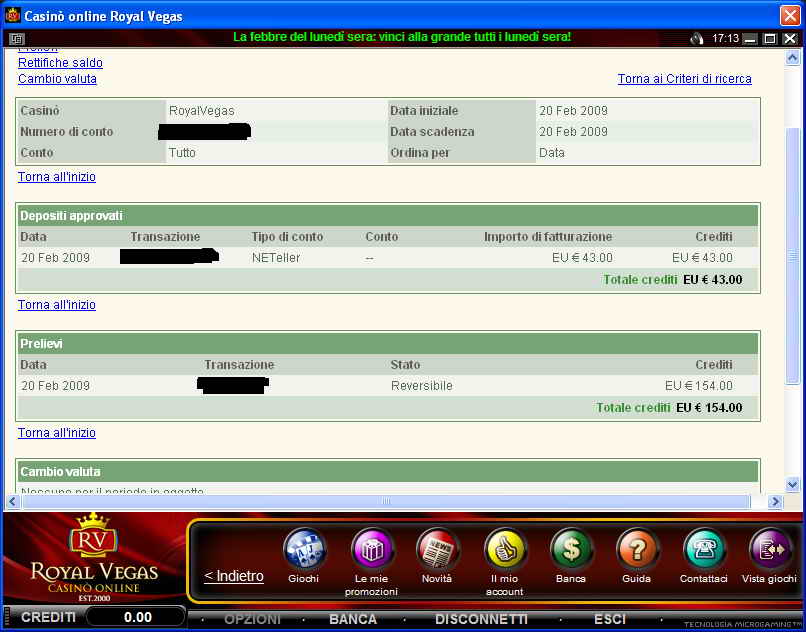Click the Data iniziale value 20 Feb 2009

573,111
